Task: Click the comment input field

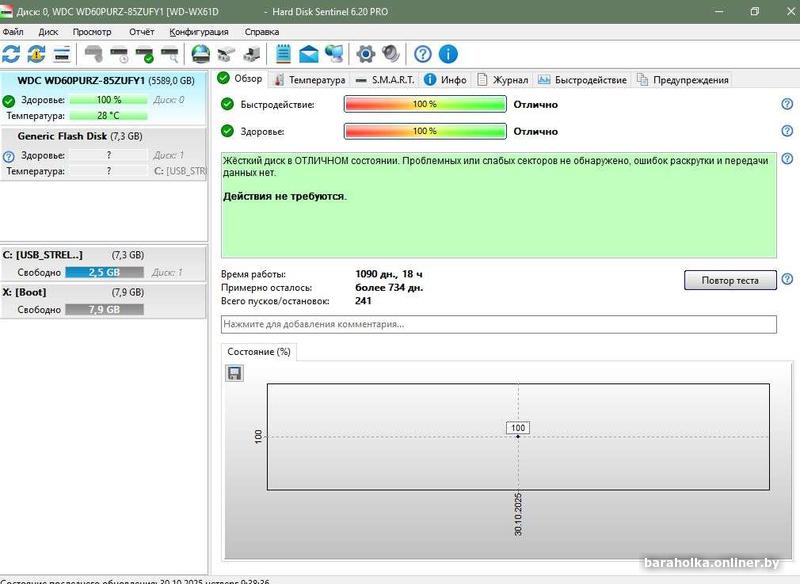Action: coord(498,325)
